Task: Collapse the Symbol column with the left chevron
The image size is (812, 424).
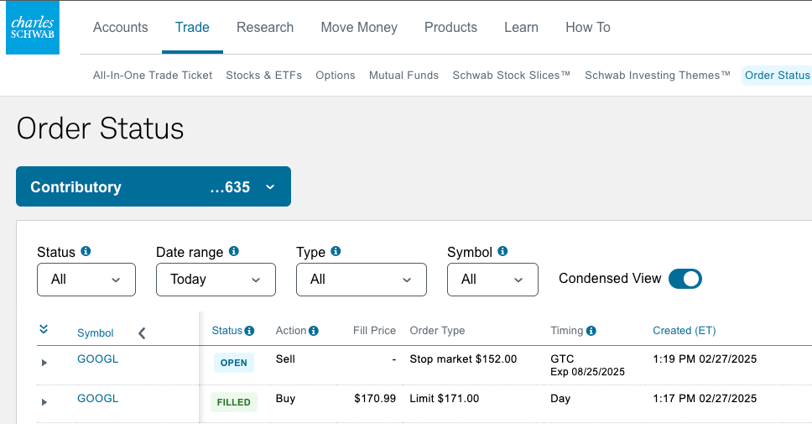Action: click(x=142, y=333)
